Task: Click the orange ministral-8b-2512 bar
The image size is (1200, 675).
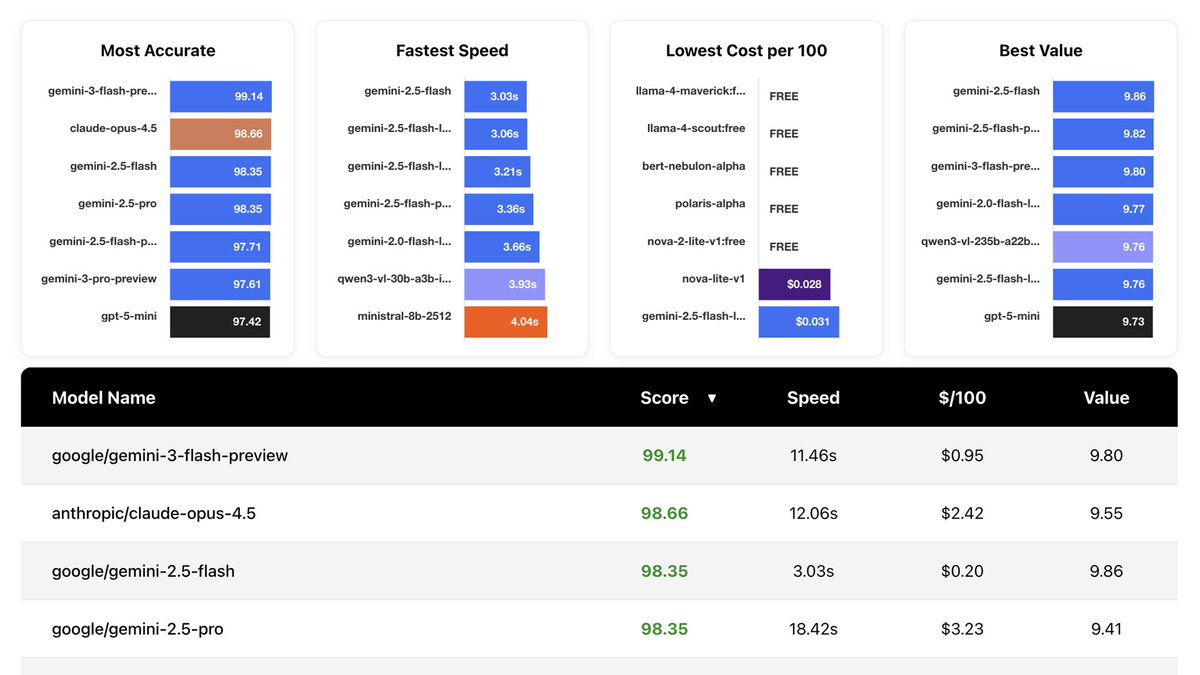Action: (x=505, y=321)
